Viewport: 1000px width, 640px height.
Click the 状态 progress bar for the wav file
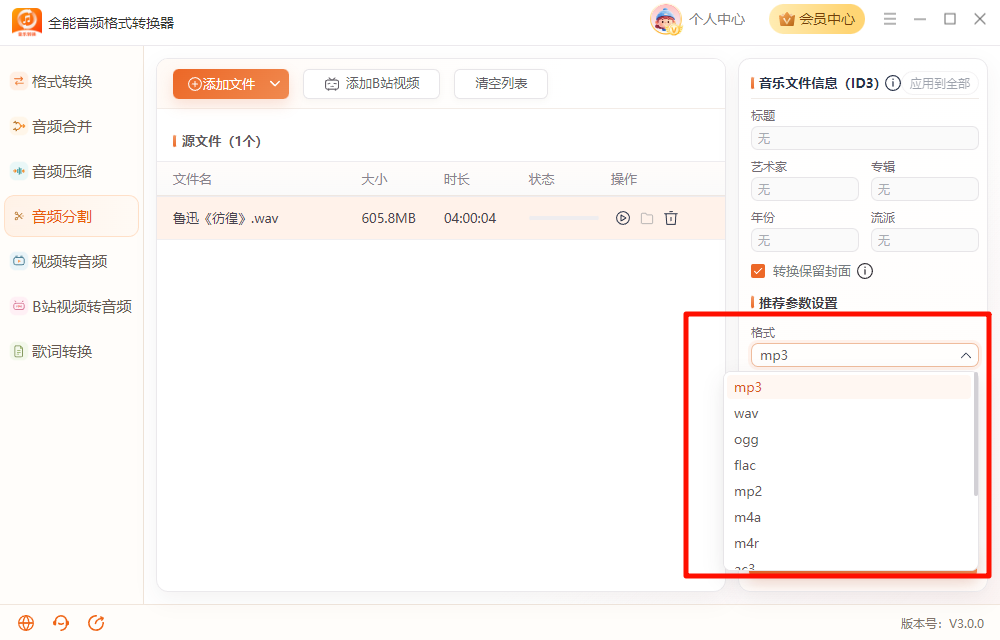564,218
